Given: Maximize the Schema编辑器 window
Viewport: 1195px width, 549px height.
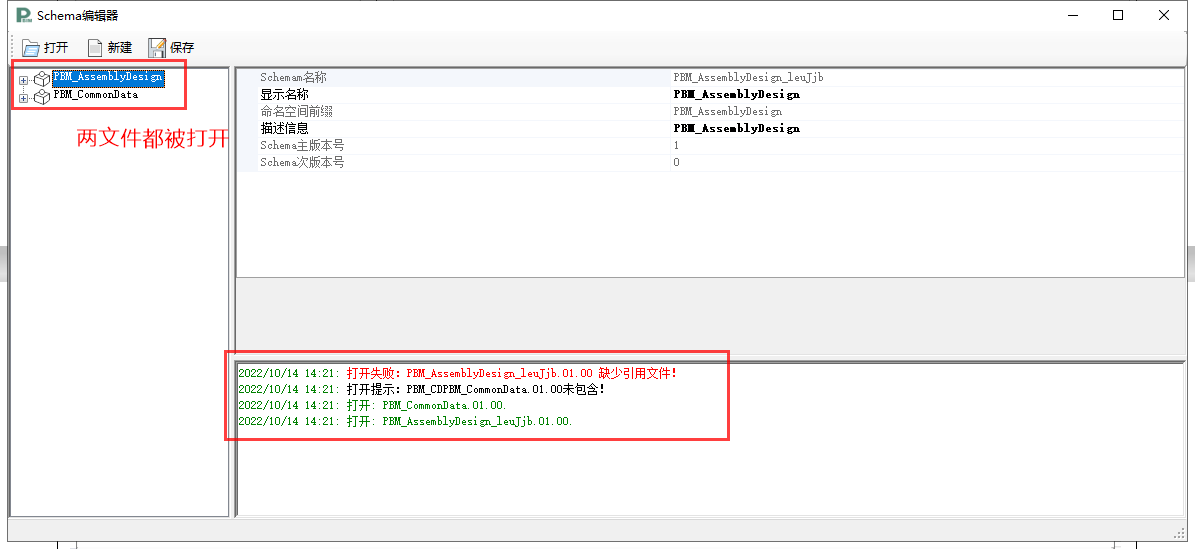Looking at the screenshot, I should [x=1118, y=15].
